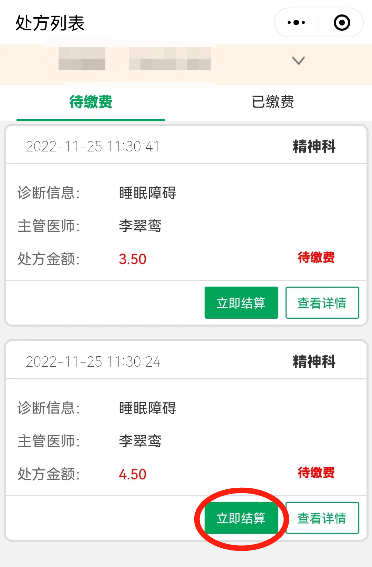Open the prescription dated 2022-11-25 11:30:41

point(92,146)
